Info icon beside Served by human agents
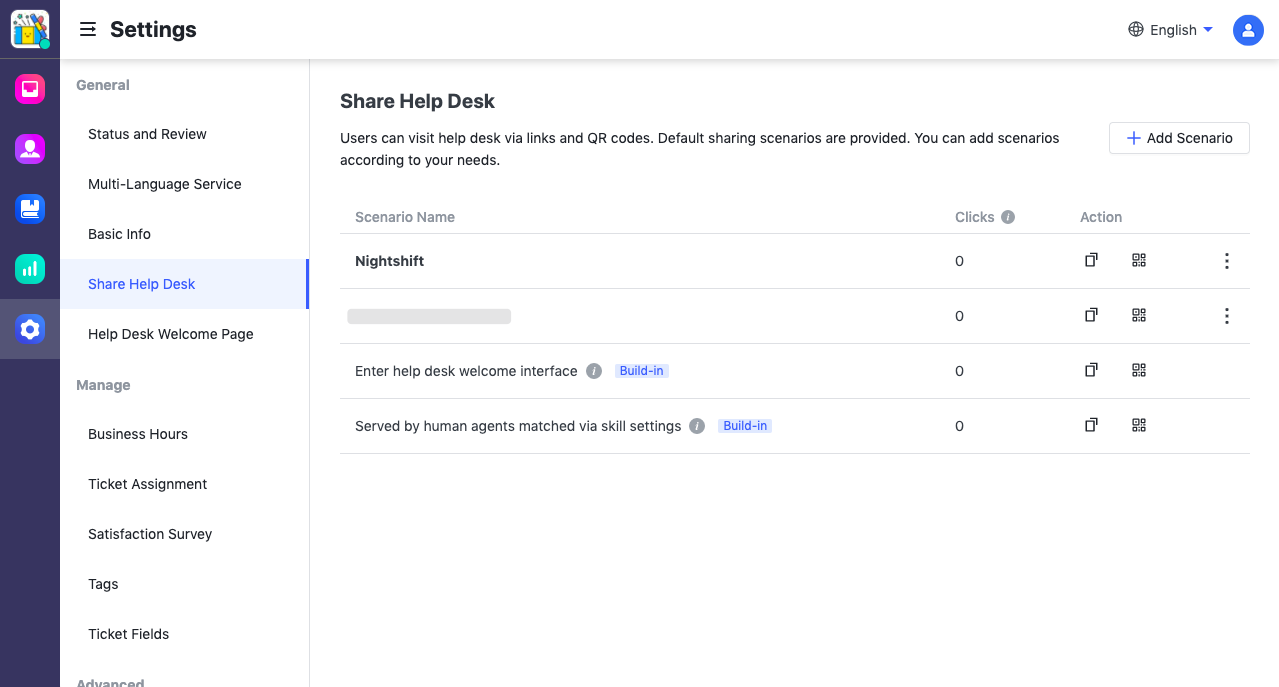 (x=697, y=426)
